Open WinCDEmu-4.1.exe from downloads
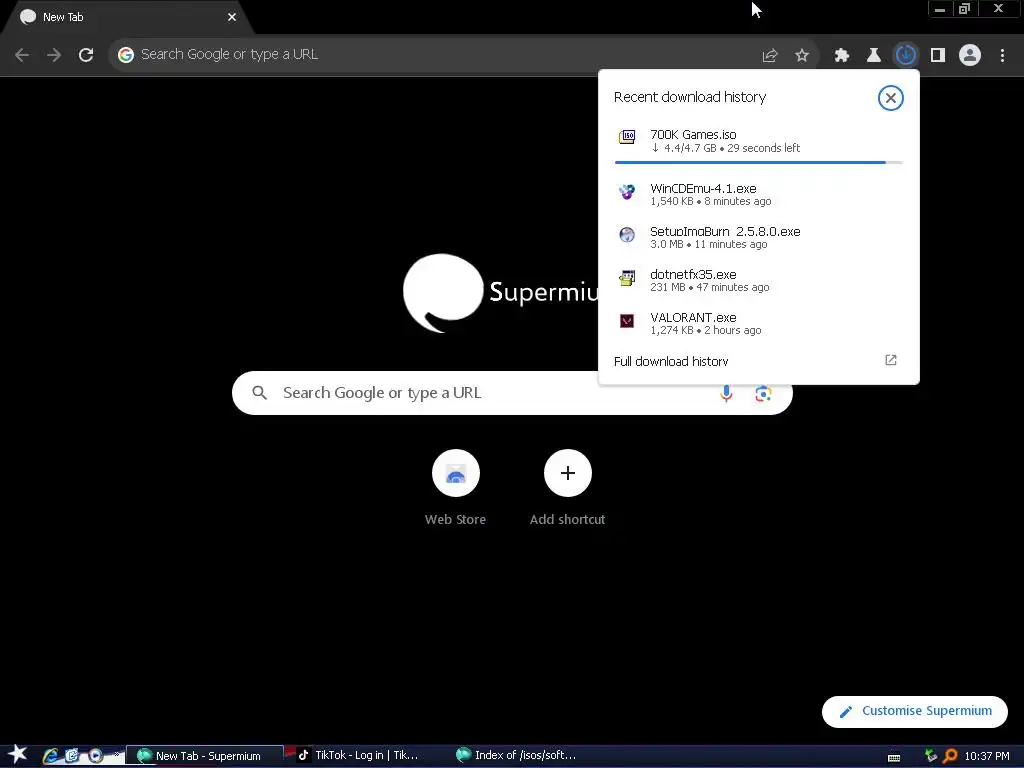 click(x=758, y=194)
